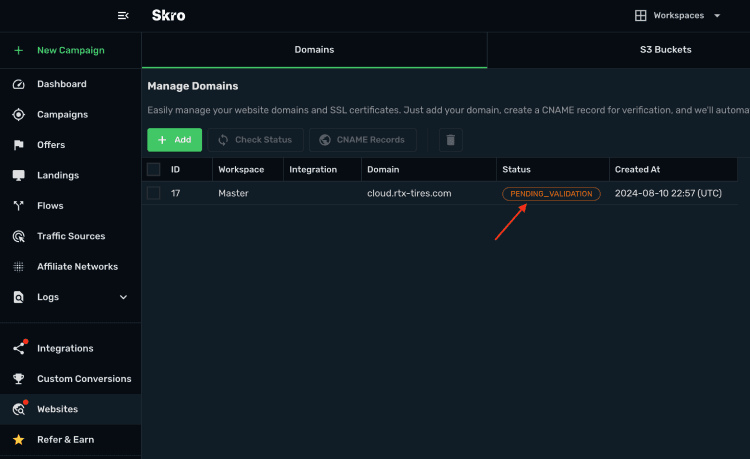
Task: Click the Custom Conversions trophy icon
Action: pyautogui.click(x=19, y=379)
